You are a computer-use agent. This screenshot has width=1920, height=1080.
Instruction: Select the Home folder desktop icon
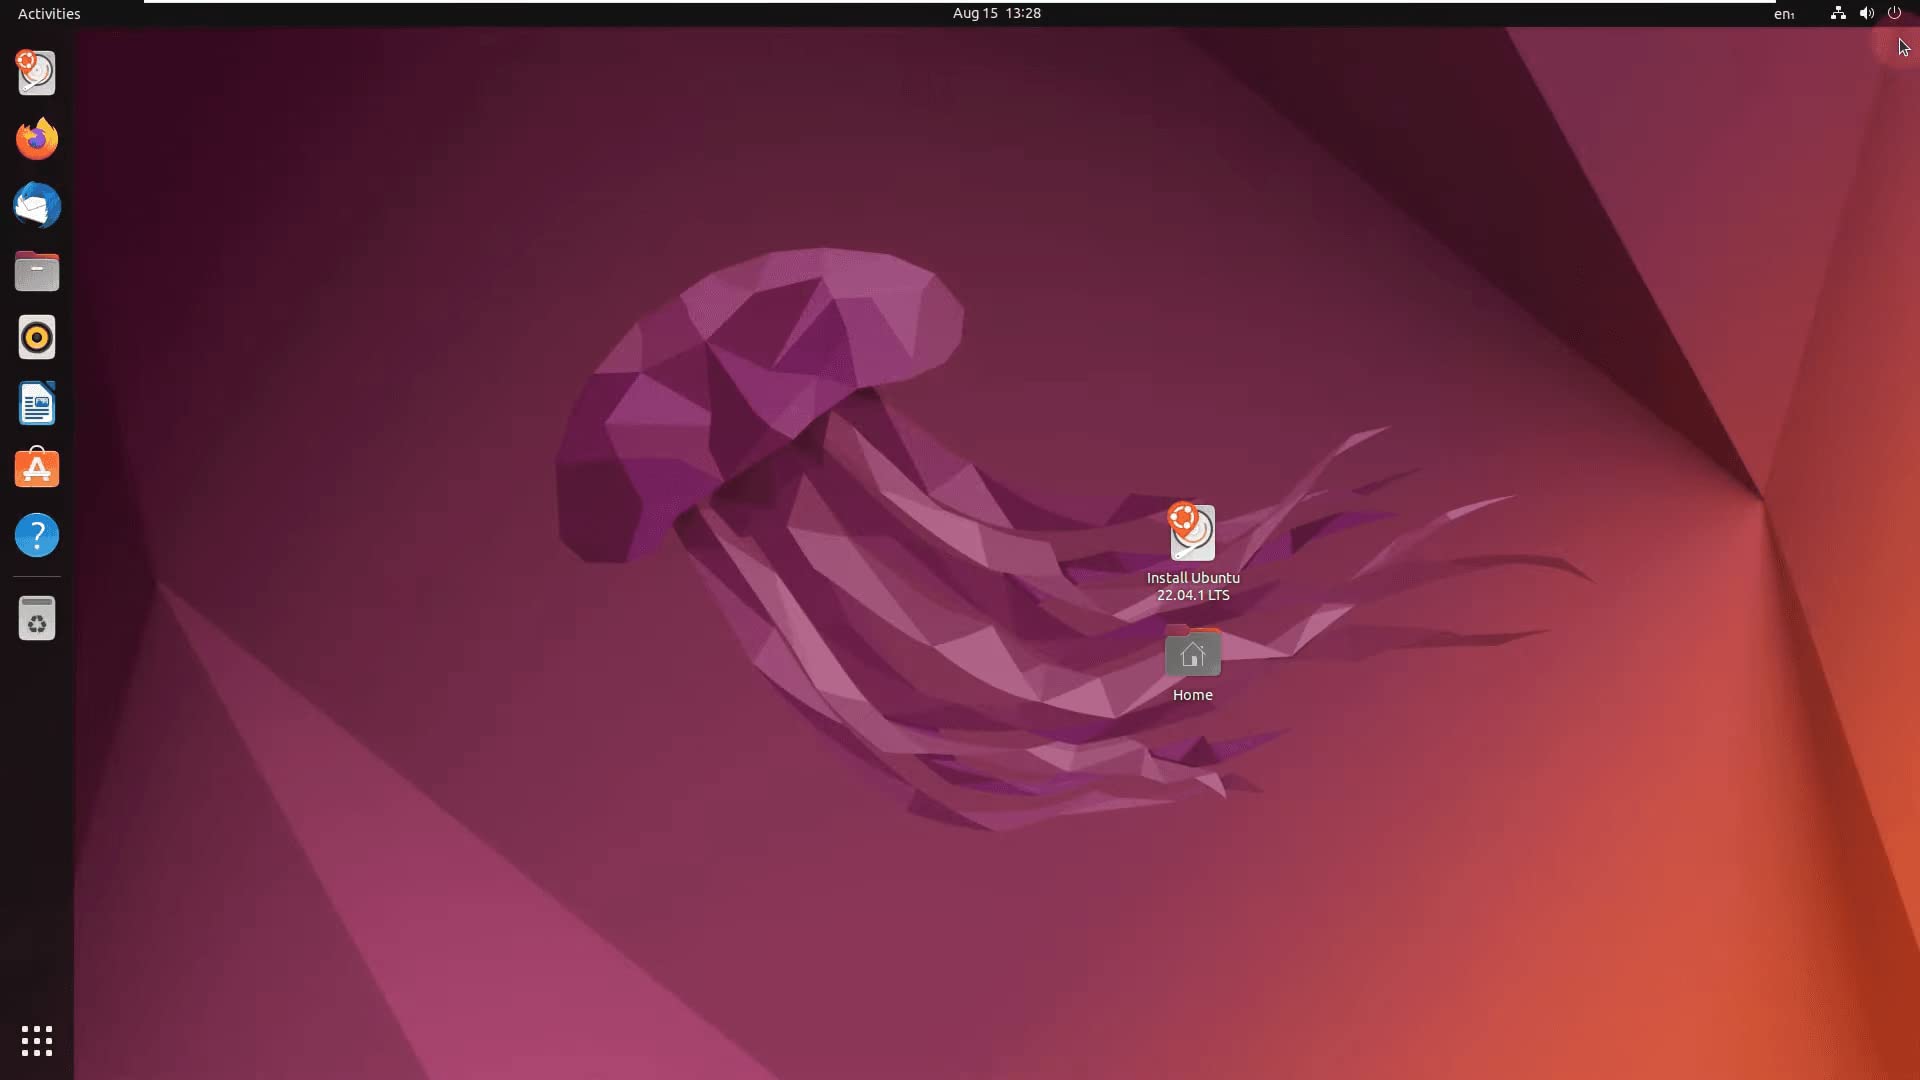[1192, 653]
